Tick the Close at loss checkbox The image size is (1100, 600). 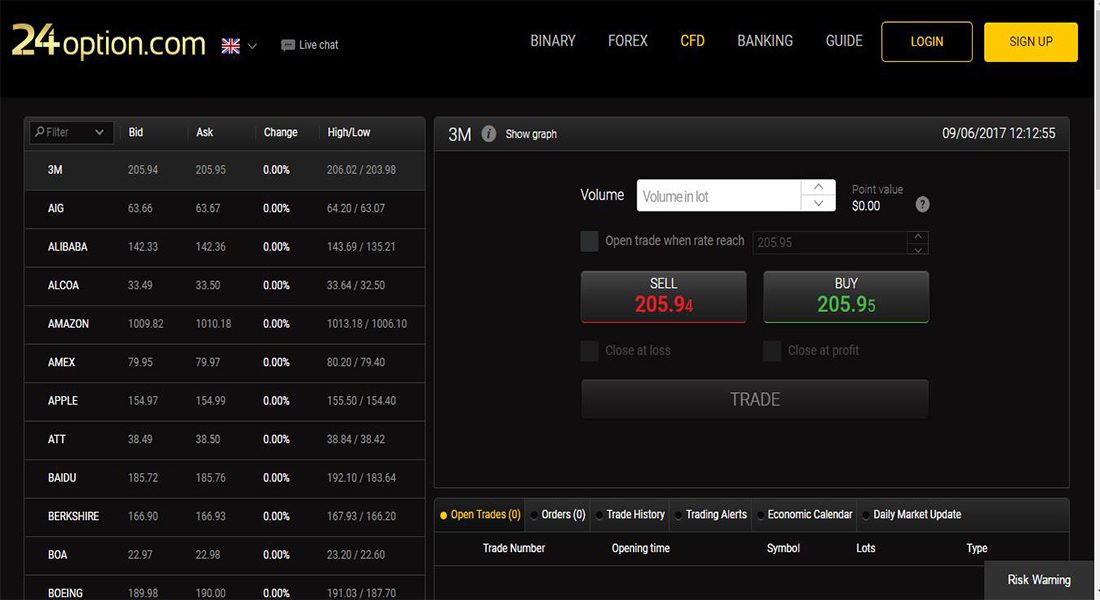coord(589,351)
